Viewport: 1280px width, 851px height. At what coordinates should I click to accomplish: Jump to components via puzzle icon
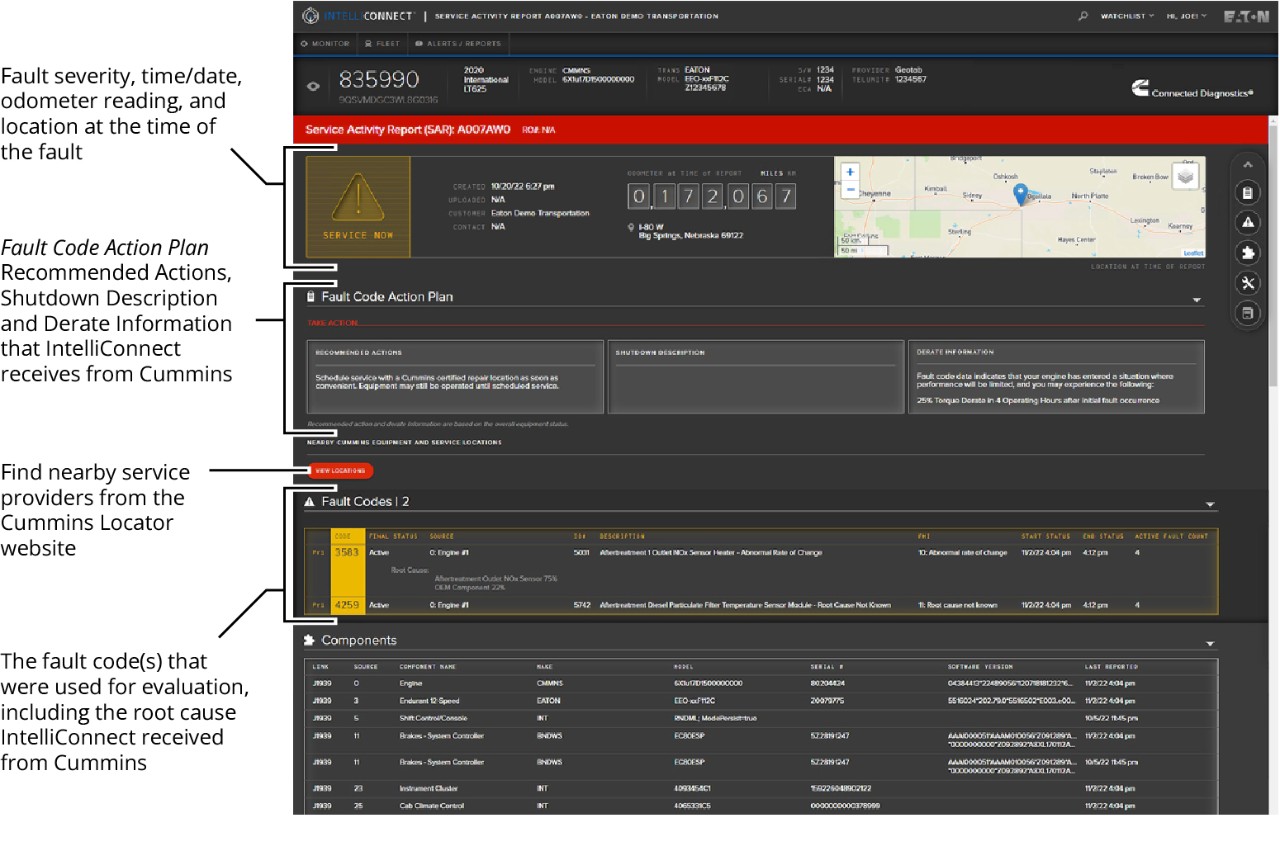(x=1248, y=253)
